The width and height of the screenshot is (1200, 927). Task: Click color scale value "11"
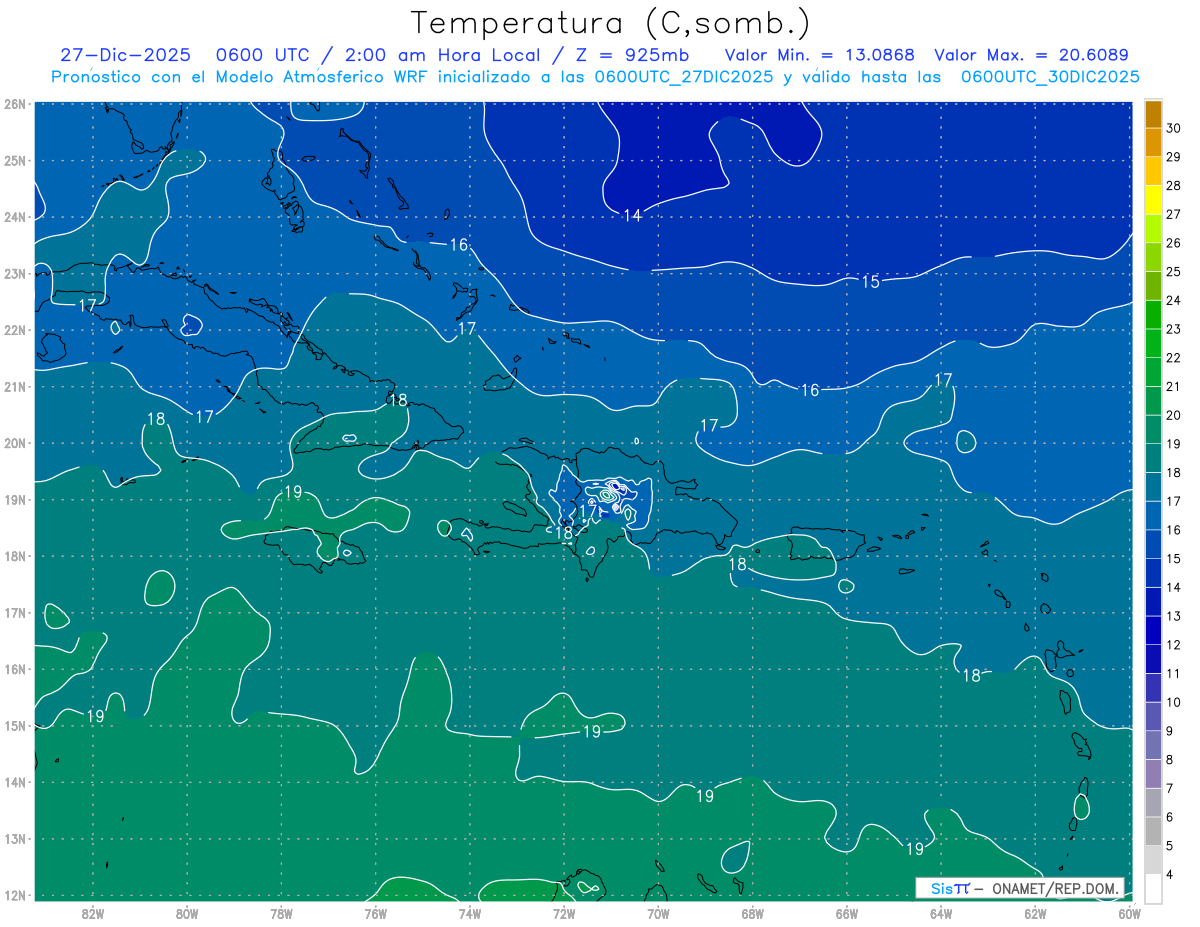pos(1173,674)
